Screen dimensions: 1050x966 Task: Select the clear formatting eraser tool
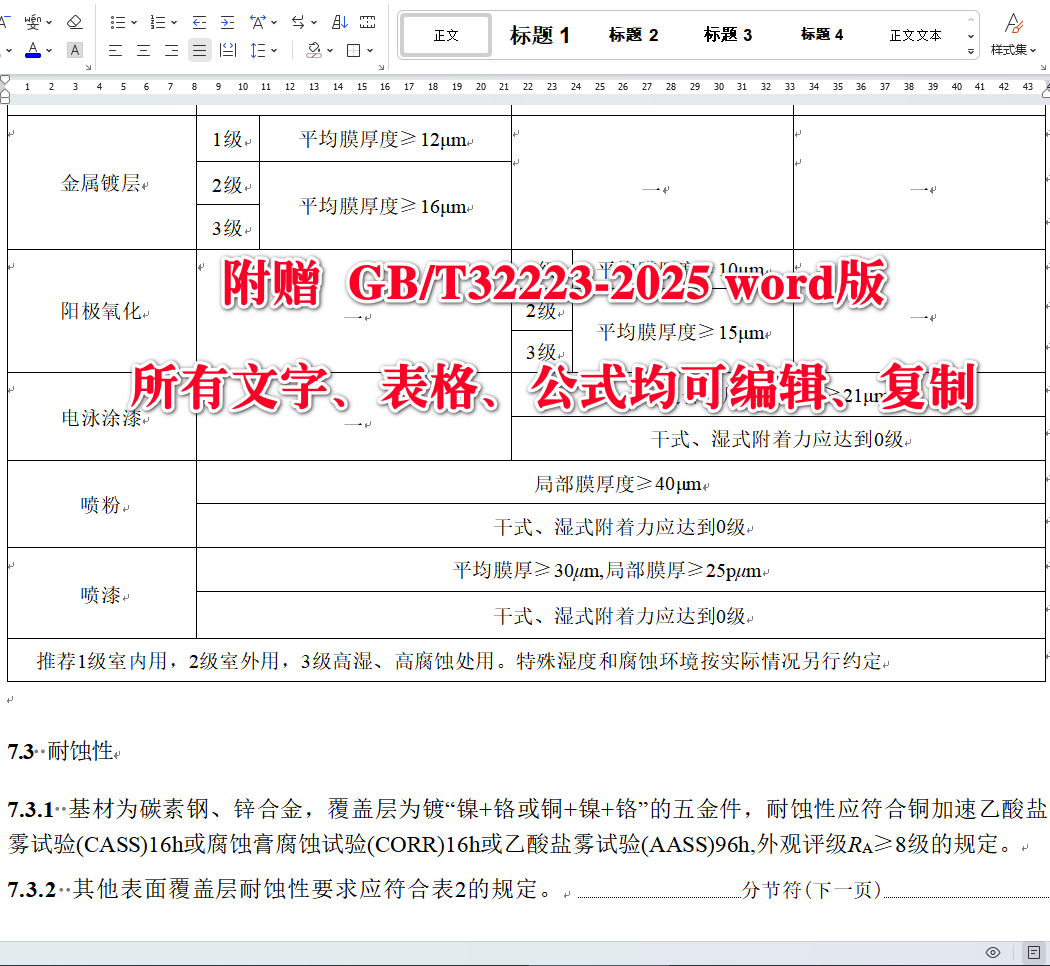(74, 21)
